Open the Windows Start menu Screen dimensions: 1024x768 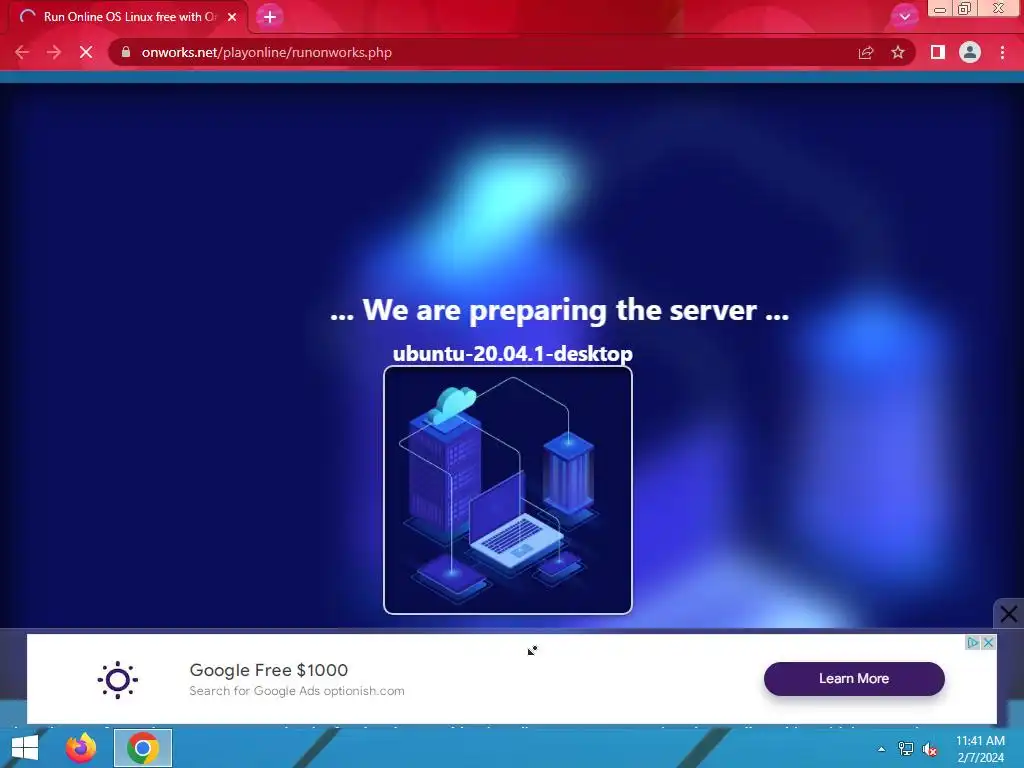[x=25, y=748]
